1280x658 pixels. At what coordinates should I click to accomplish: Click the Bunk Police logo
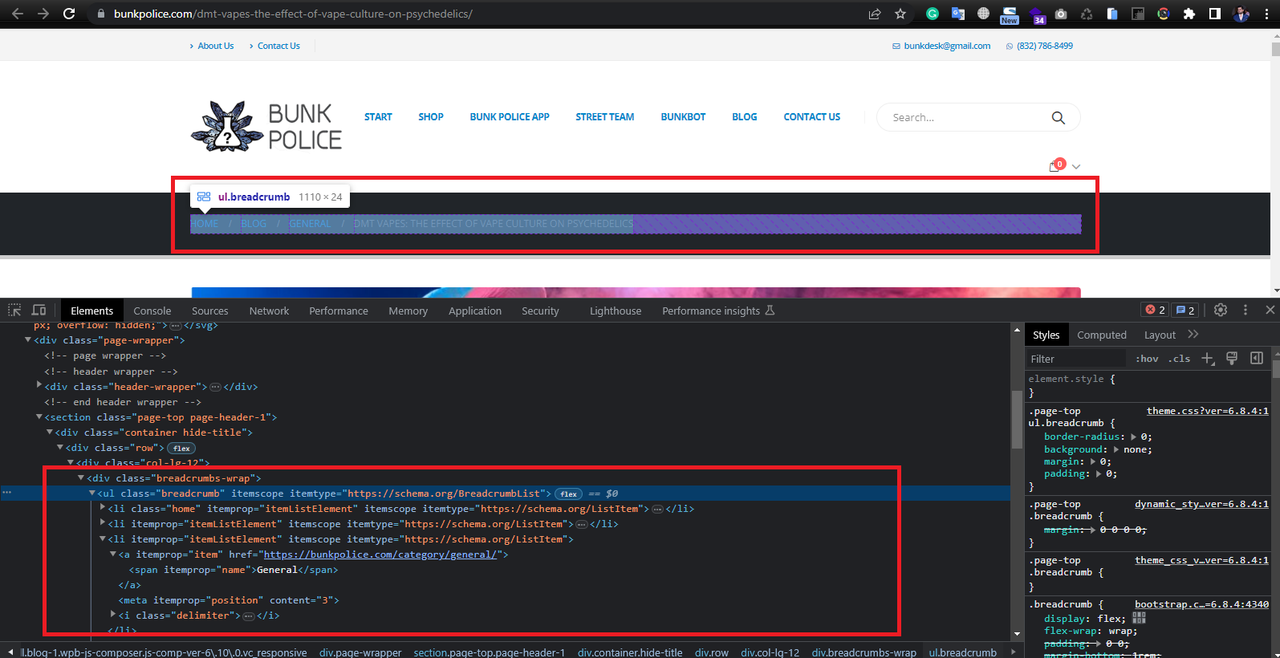point(266,127)
